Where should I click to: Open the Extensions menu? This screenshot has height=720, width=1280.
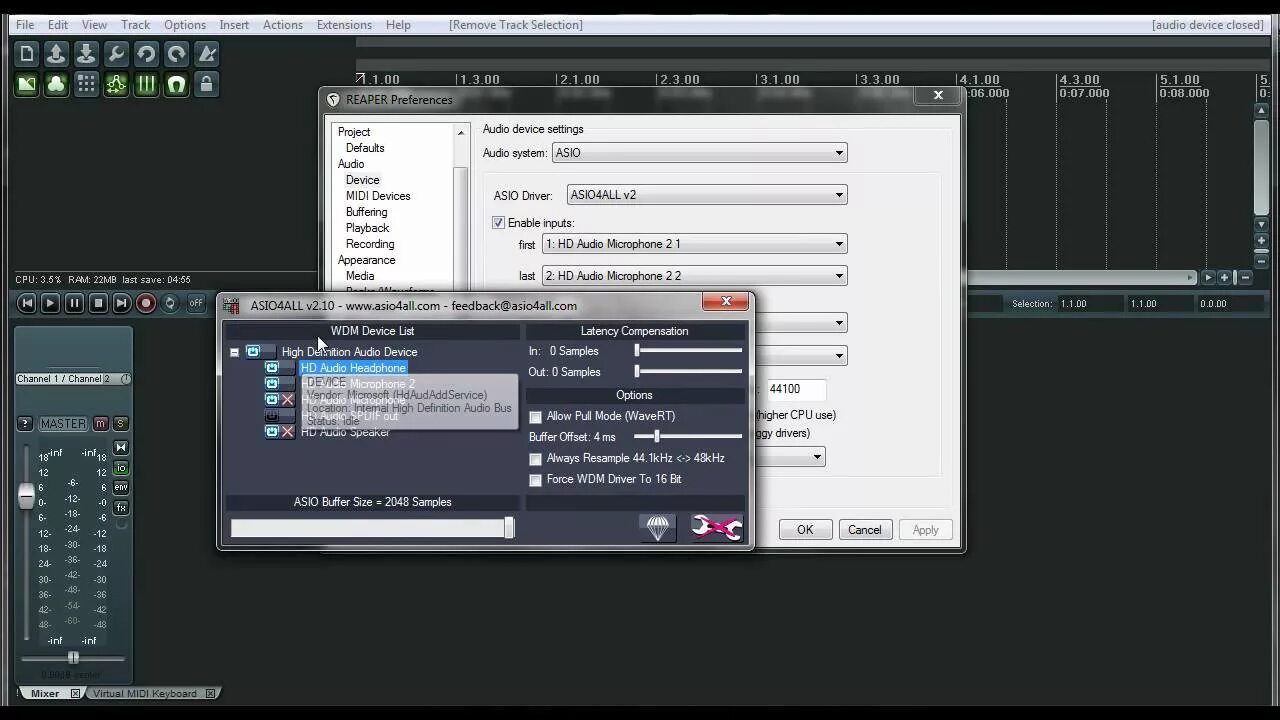click(x=344, y=25)
